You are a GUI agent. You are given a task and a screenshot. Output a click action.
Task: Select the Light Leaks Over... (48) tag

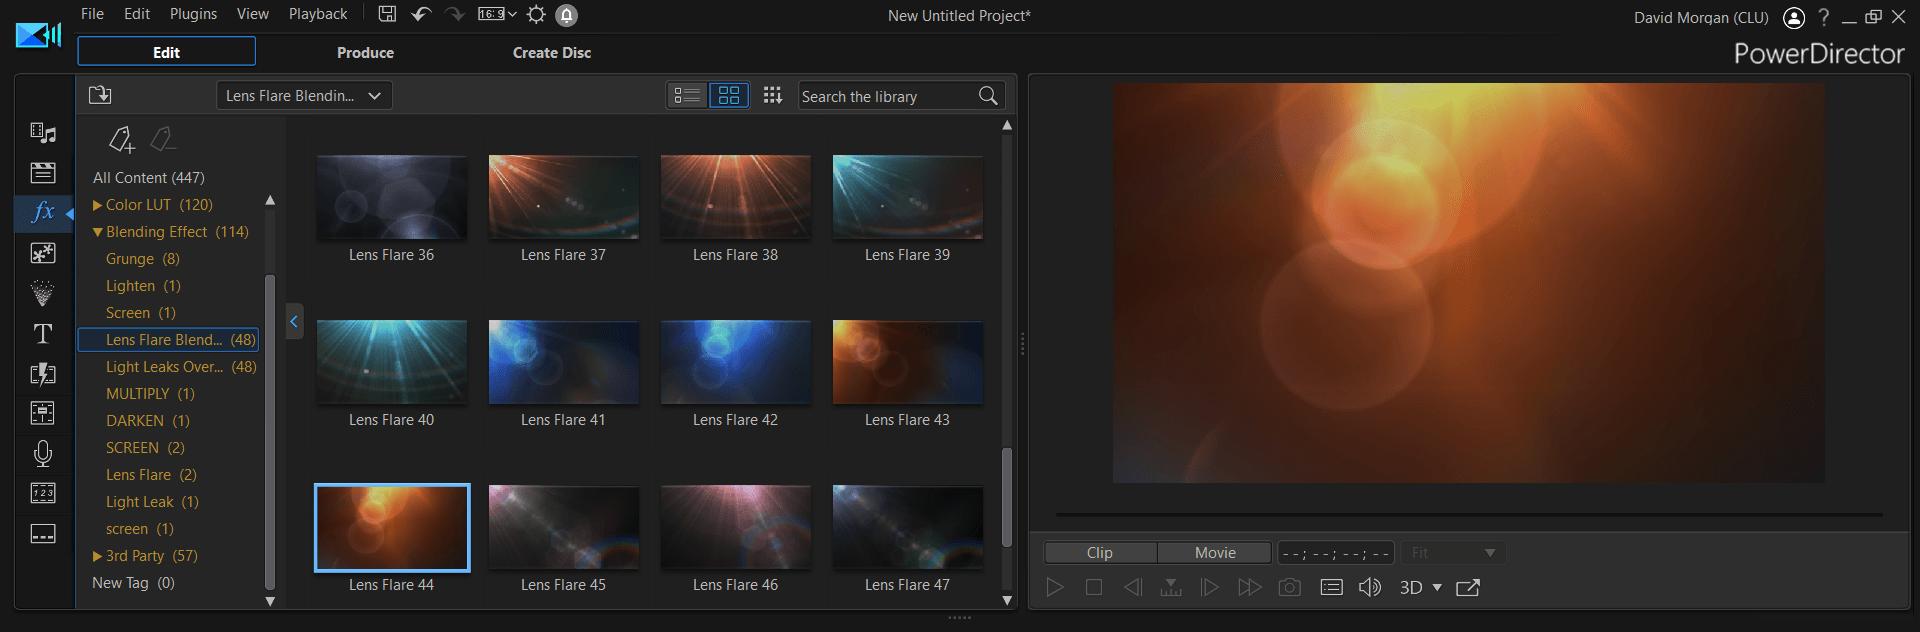click(x=181, y=367)
